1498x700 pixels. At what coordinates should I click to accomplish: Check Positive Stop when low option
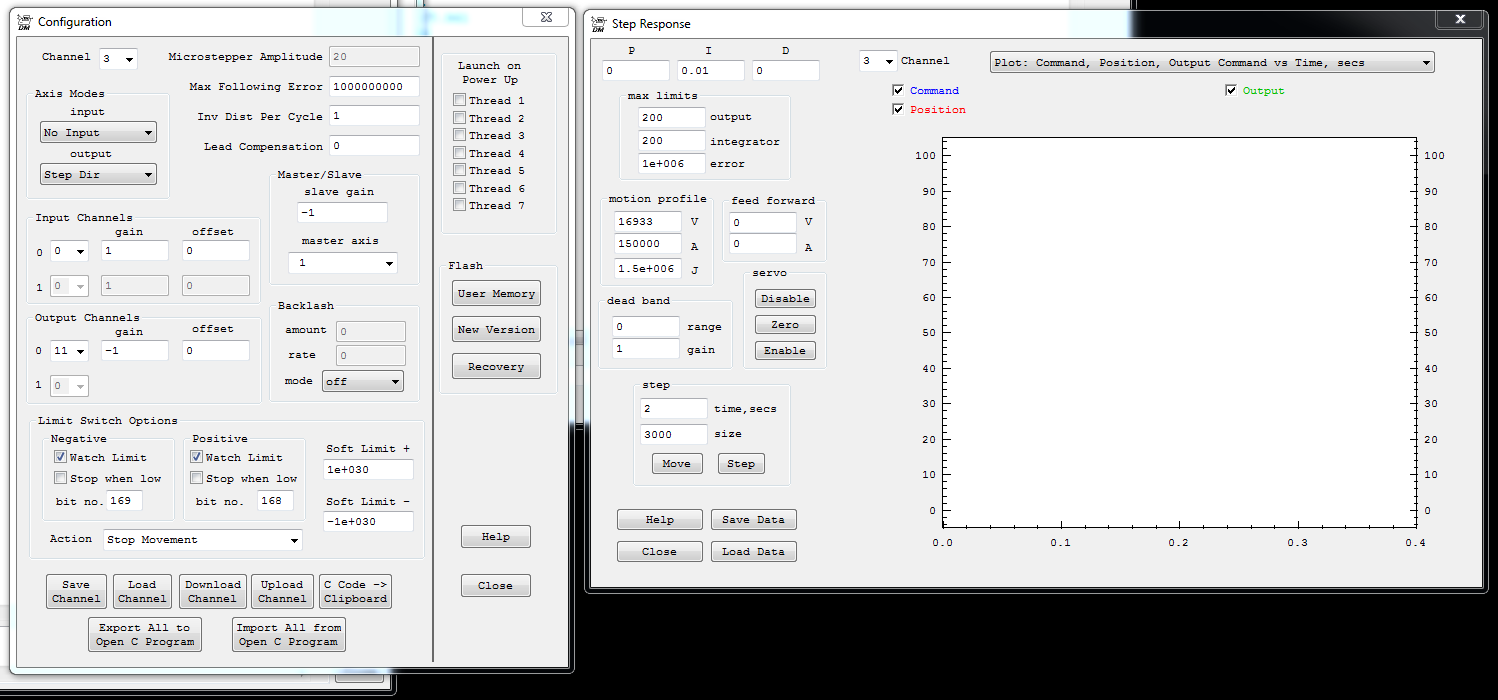pyautogui.click(x=197, y=478)
